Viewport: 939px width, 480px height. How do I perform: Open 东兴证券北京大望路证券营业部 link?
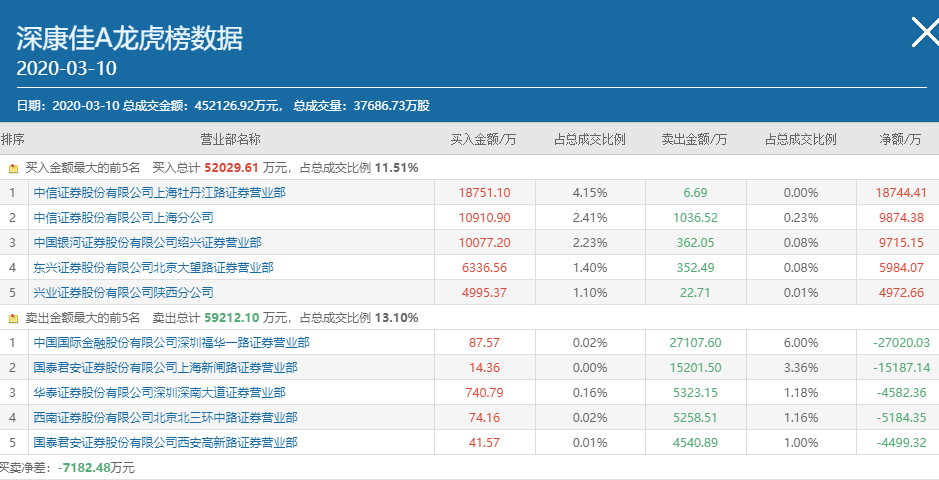click(154, 267)
